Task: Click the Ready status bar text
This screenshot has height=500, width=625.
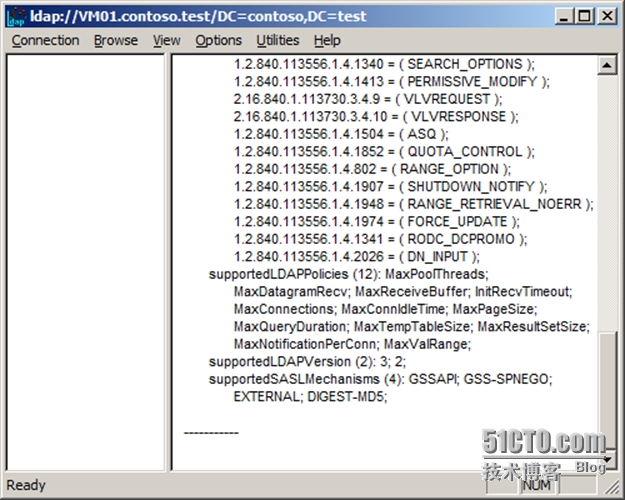Action: pos(26,485)
